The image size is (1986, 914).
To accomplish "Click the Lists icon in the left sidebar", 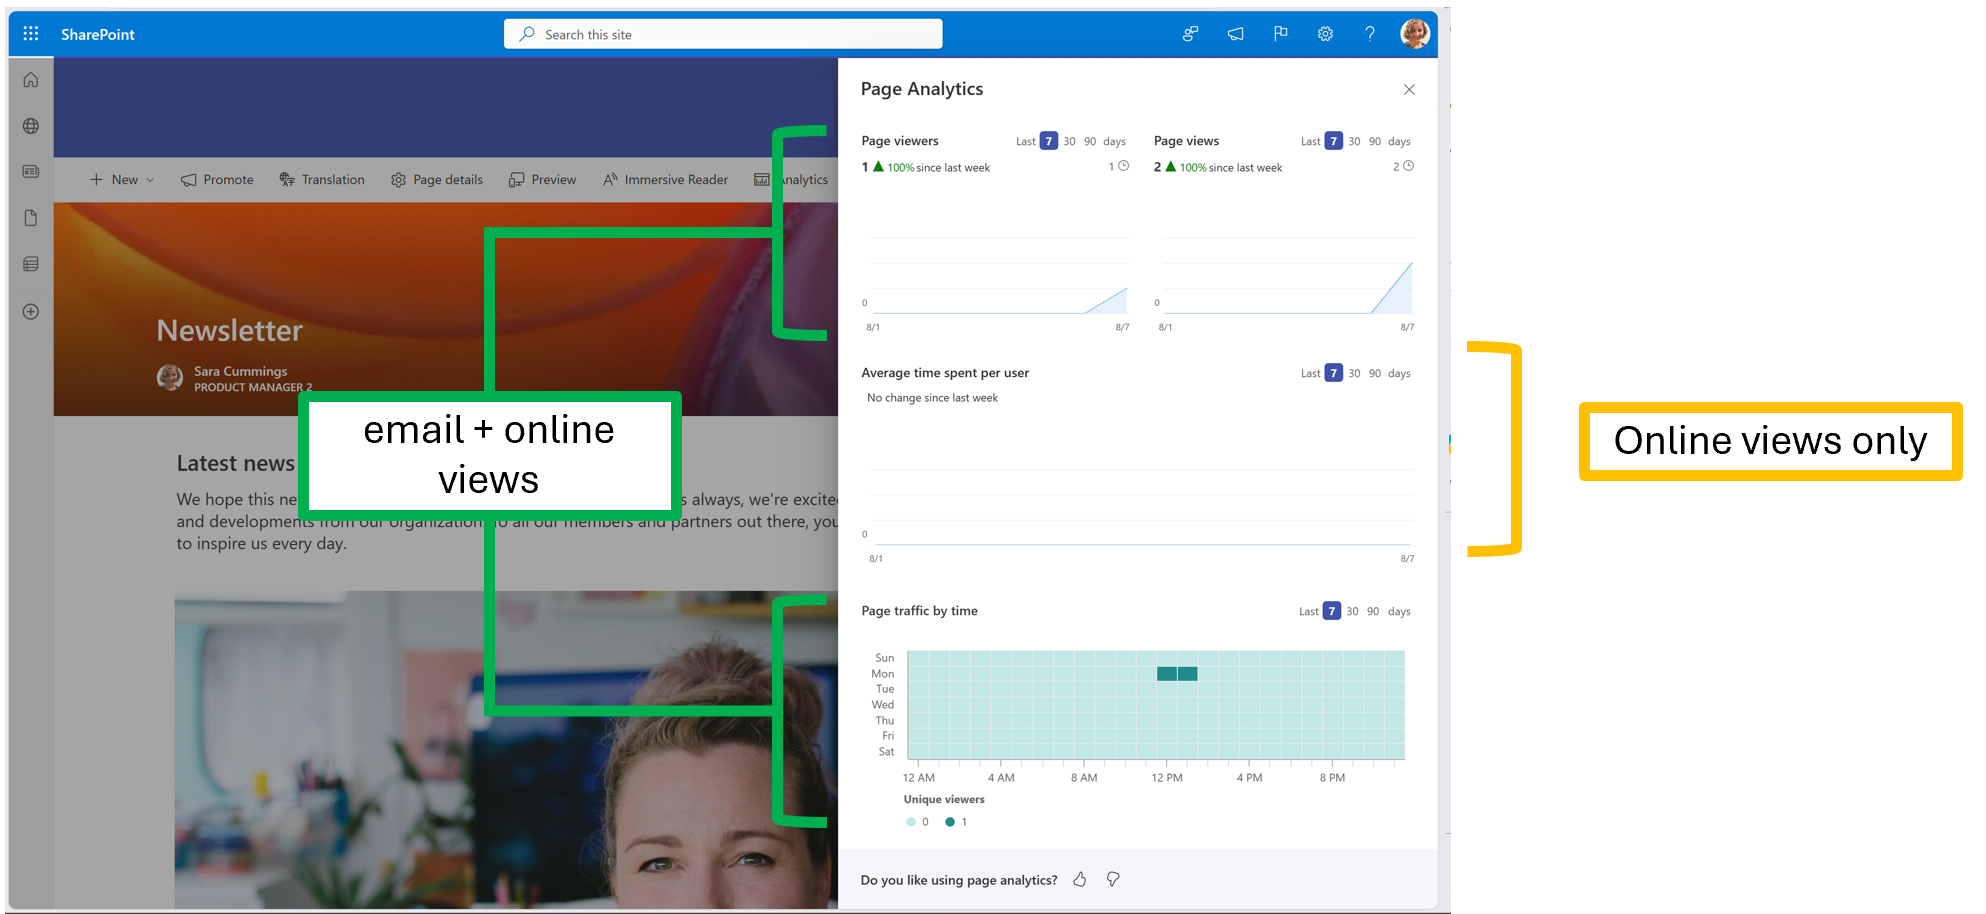I will click(30, 263).
